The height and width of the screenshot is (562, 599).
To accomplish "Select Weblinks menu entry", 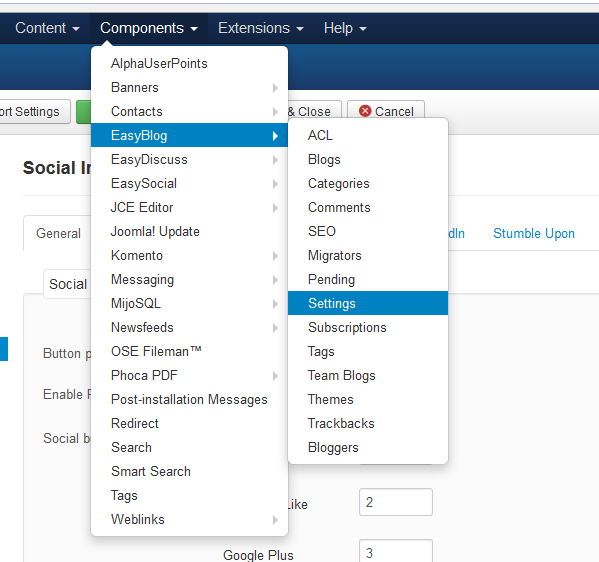I will (189, 520).
